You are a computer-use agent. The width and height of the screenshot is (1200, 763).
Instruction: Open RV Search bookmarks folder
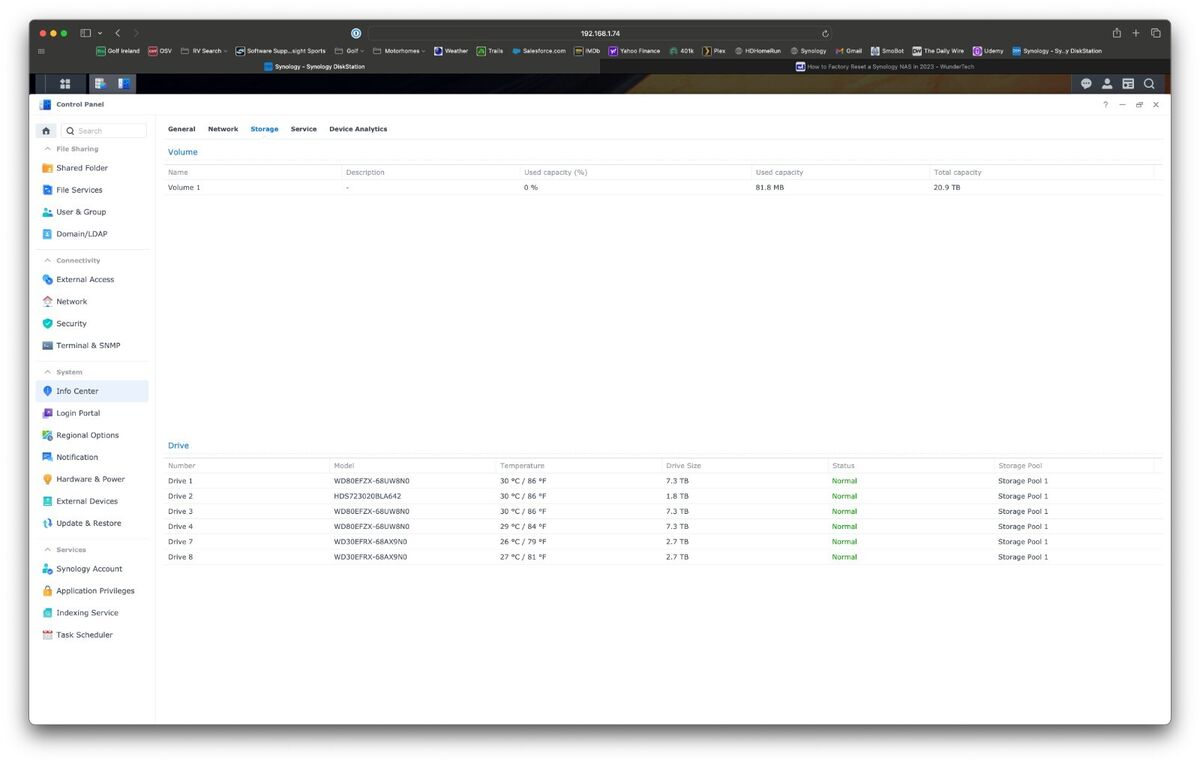tap(204, 51)
